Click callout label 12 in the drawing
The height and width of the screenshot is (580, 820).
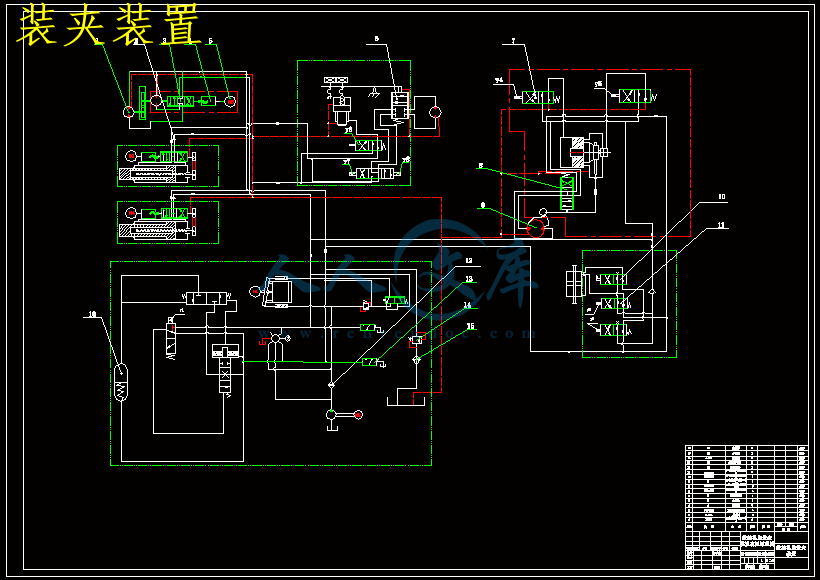[469, 260]
